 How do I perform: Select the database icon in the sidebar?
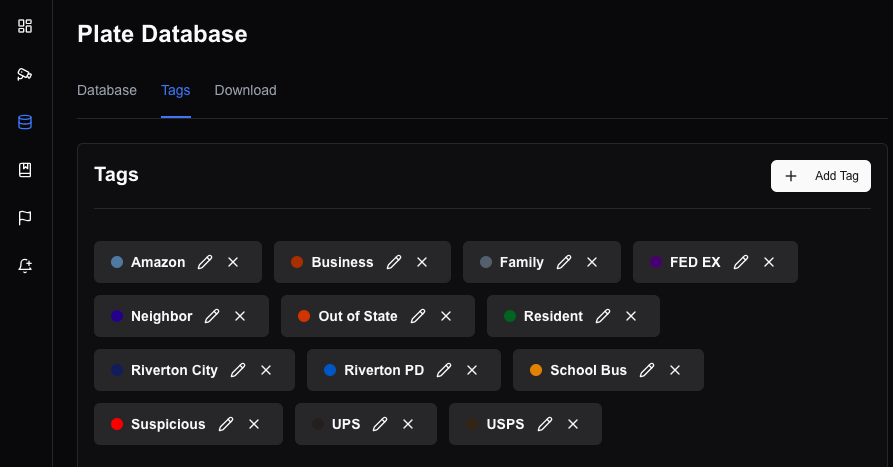point(25,122)
